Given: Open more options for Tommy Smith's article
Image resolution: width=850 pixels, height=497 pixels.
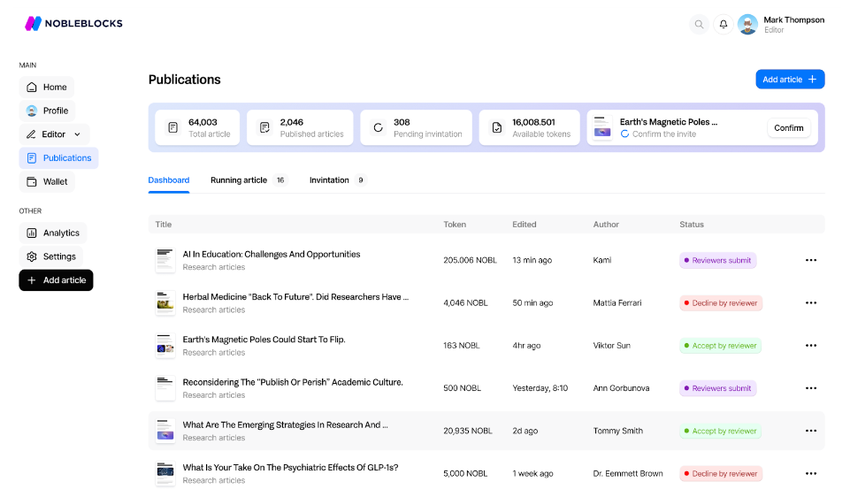Looking at the screenshot, I should (811, 431).
